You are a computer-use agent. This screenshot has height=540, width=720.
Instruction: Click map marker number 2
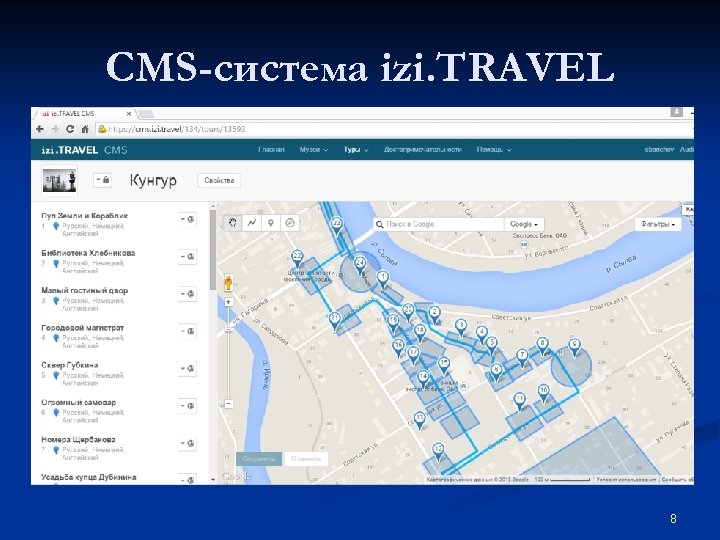434,314
